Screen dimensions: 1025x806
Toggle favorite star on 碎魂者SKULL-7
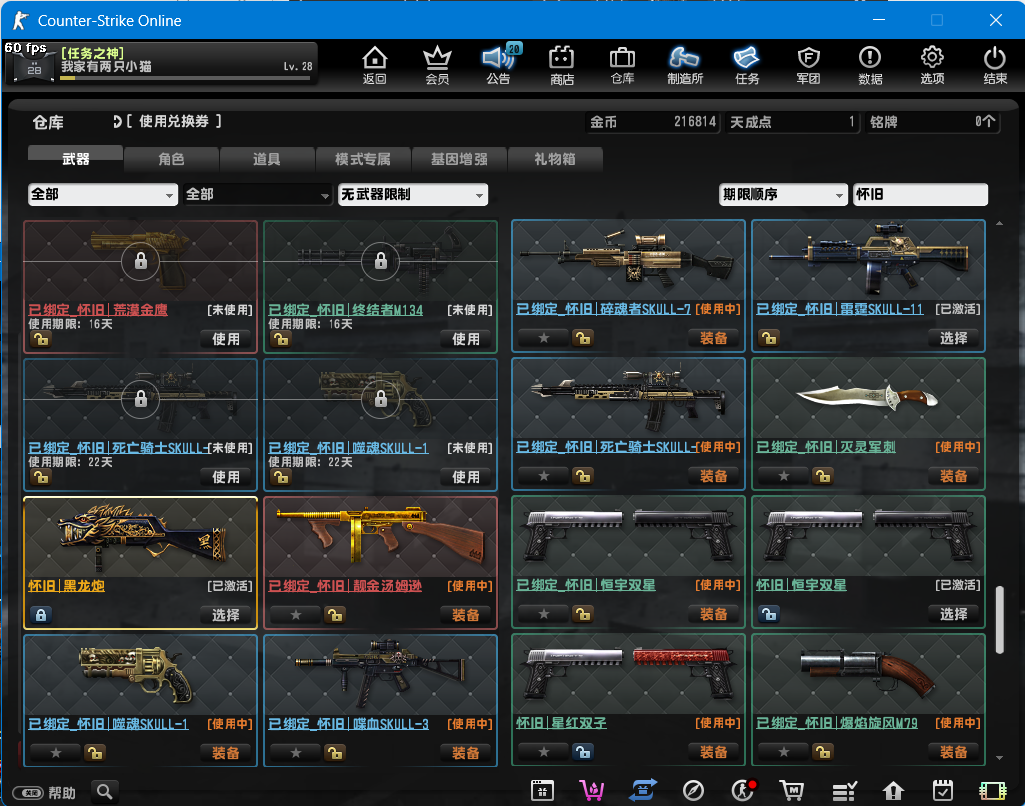point(543,338)
